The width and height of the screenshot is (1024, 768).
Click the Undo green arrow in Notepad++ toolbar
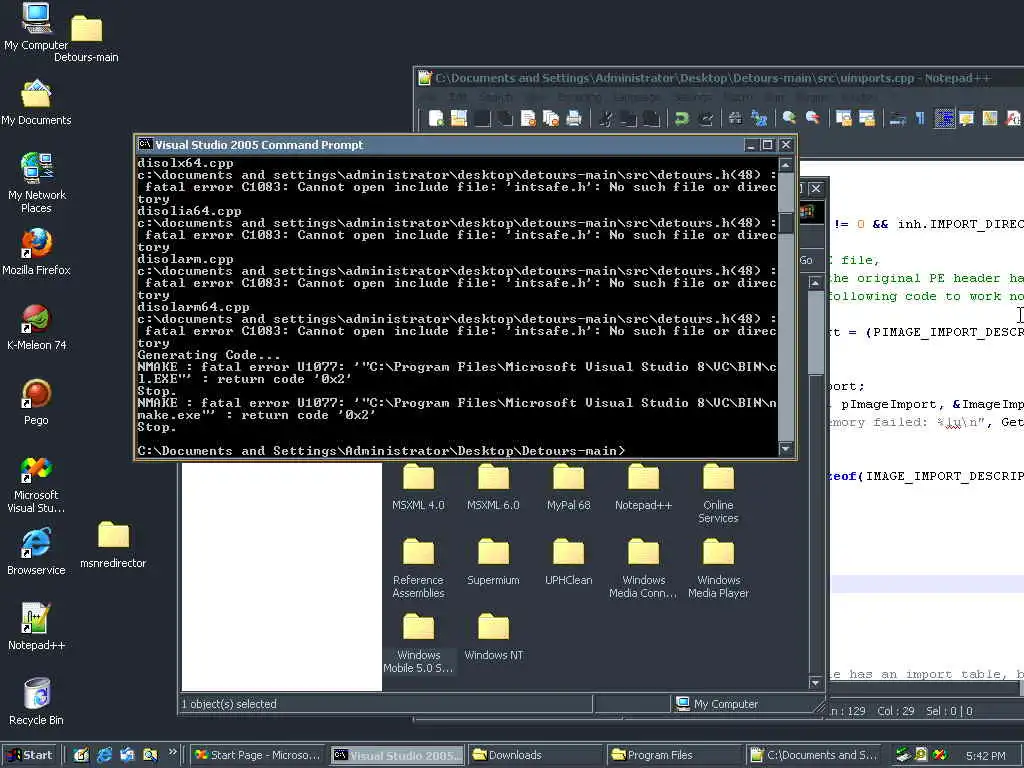click(682, 118)
